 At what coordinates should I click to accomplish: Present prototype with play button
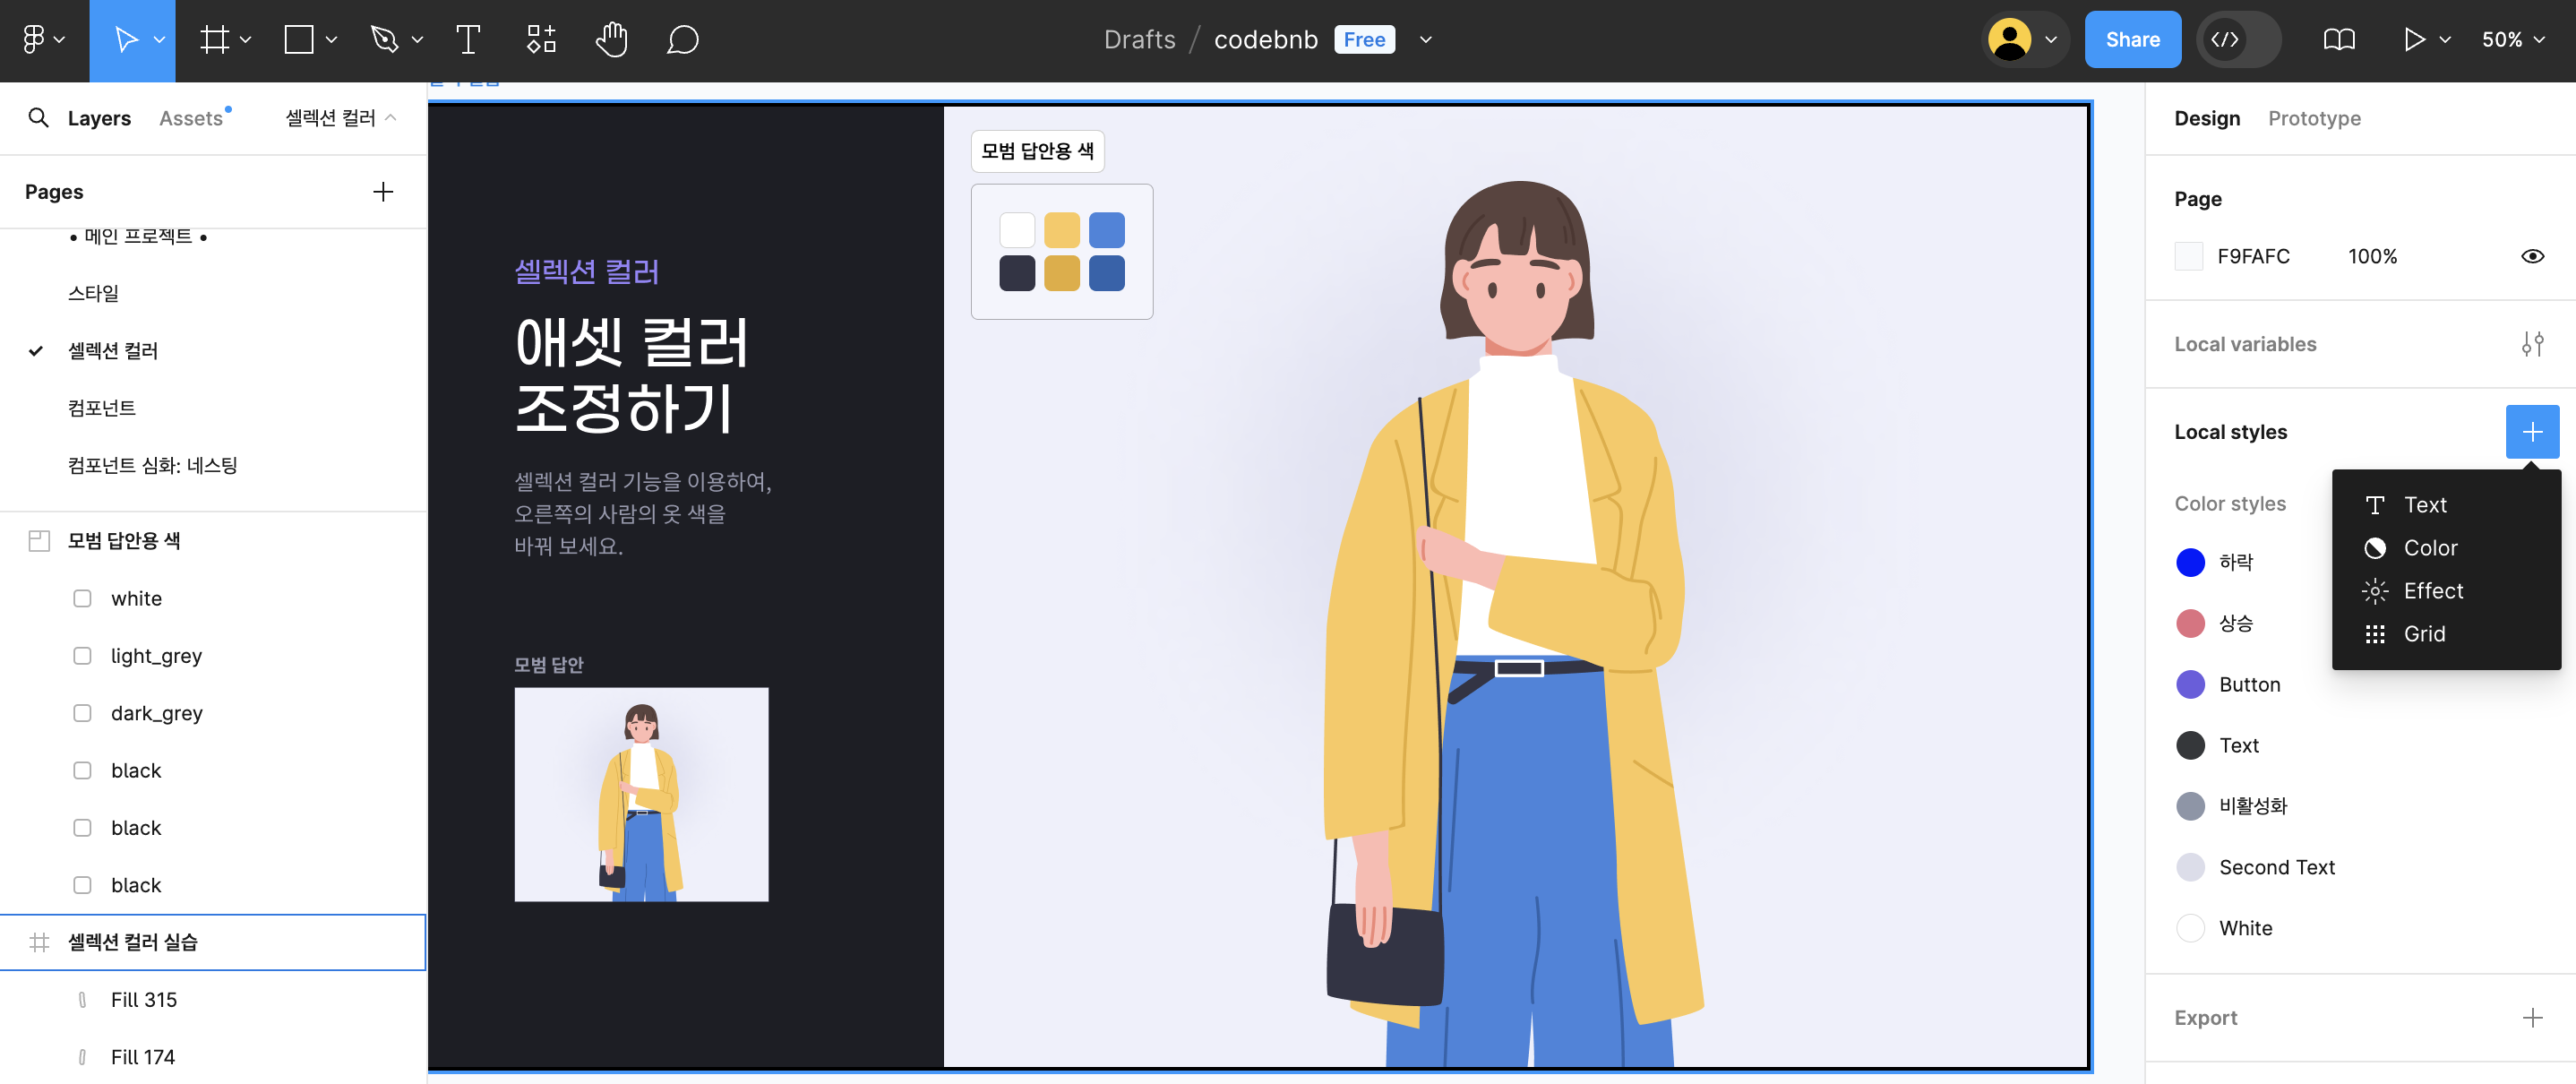point(2412,40)
